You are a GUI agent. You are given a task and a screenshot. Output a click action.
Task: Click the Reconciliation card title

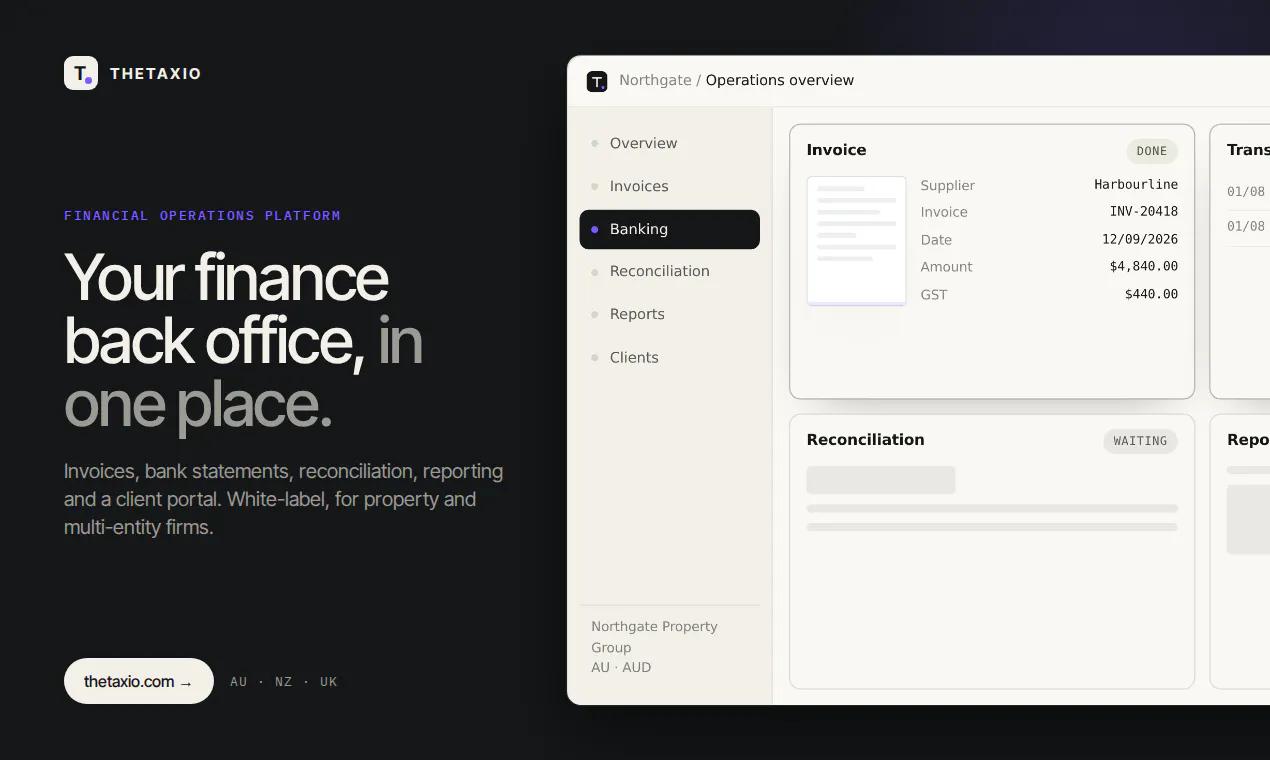[866, 440]
